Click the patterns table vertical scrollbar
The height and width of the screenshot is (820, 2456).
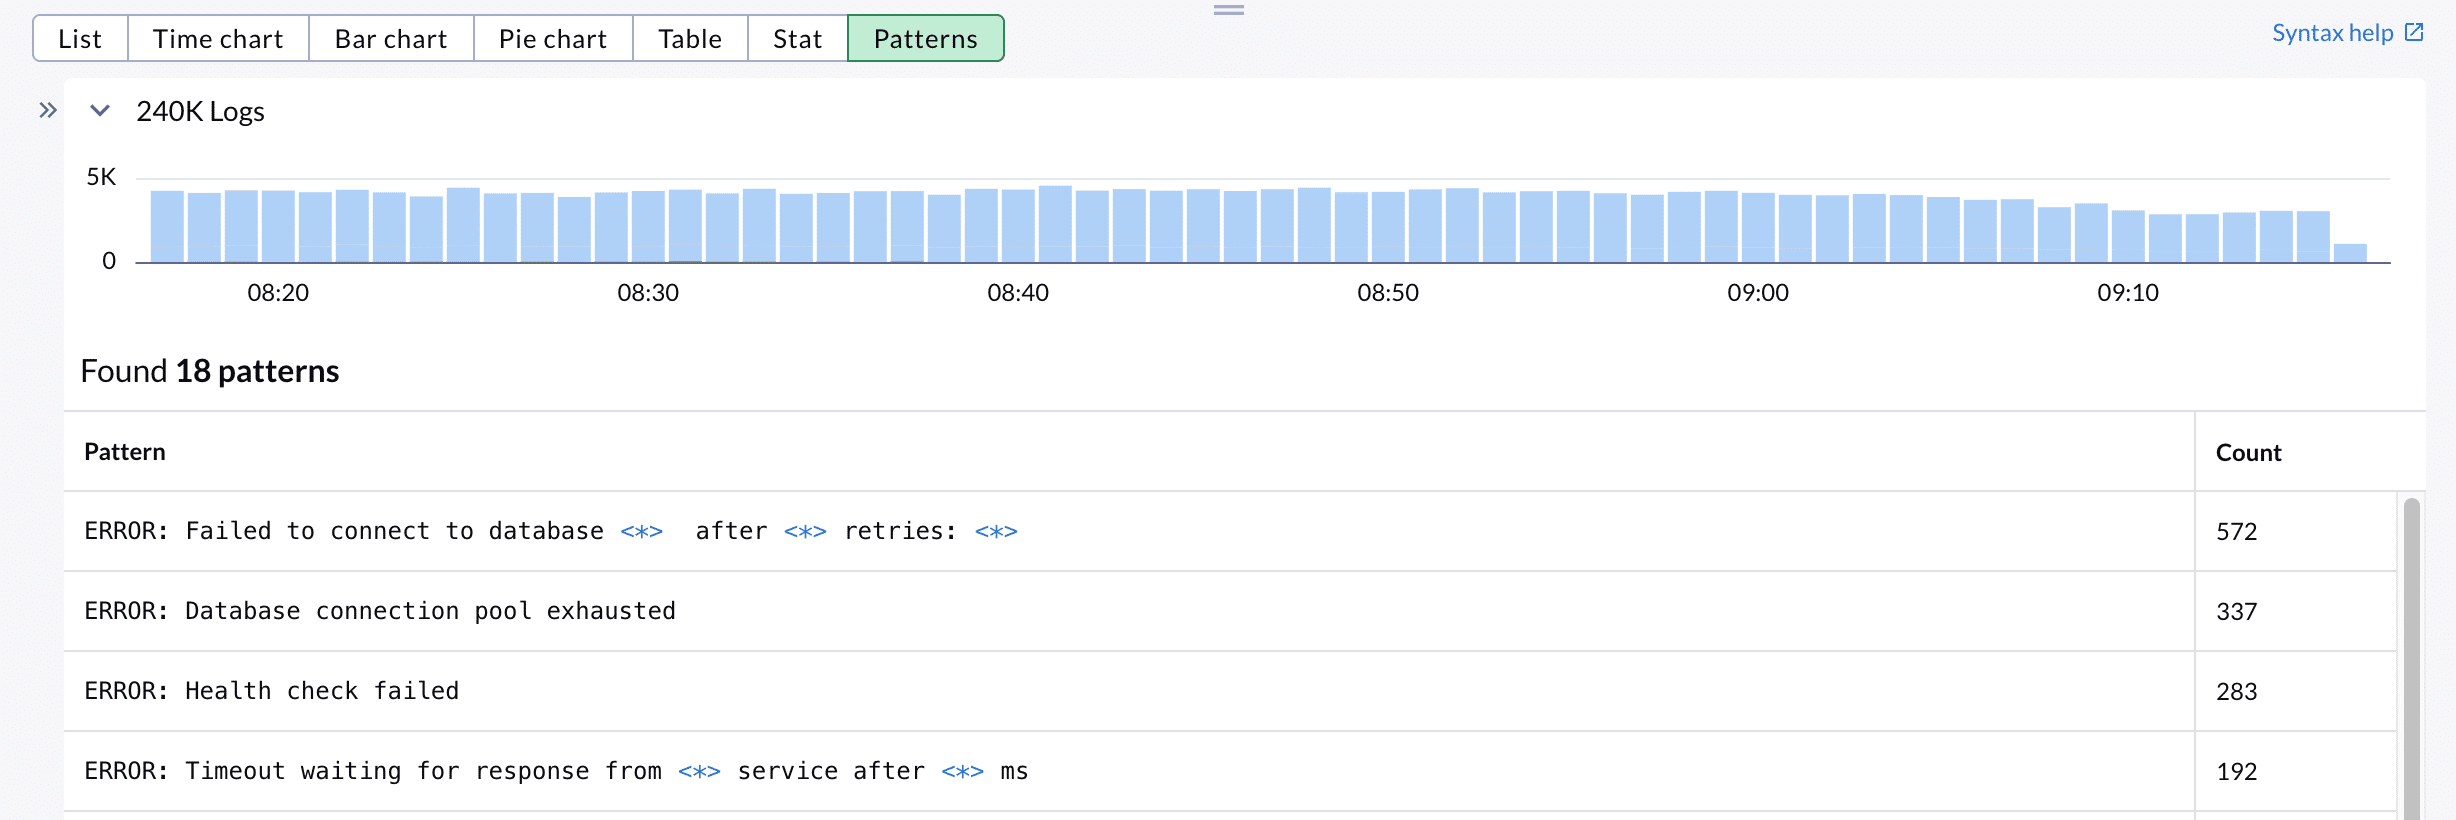pyautogui.click(x=2411, y=660)
